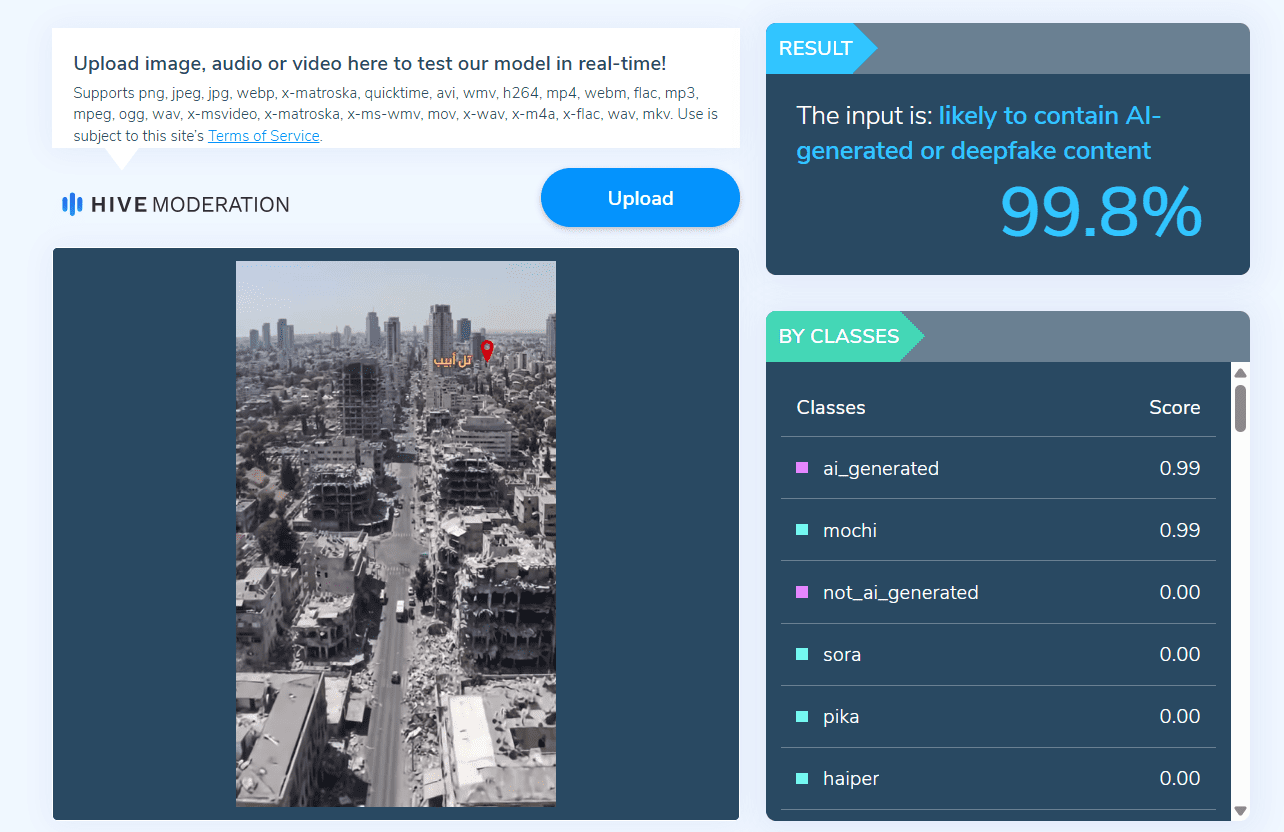The height and width of the screenshot is (832, 1284).
Task: Open the Terms of Service link
Action: [x=264, y=136]
